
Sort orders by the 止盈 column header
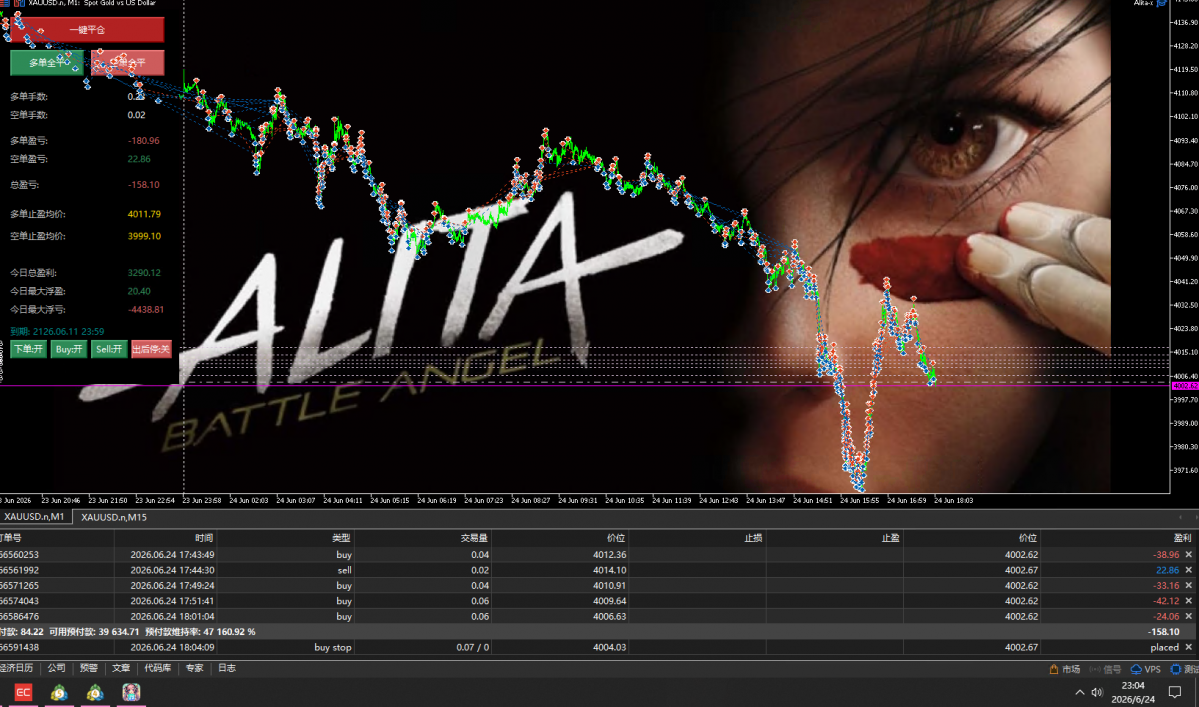tap(834, 538)
